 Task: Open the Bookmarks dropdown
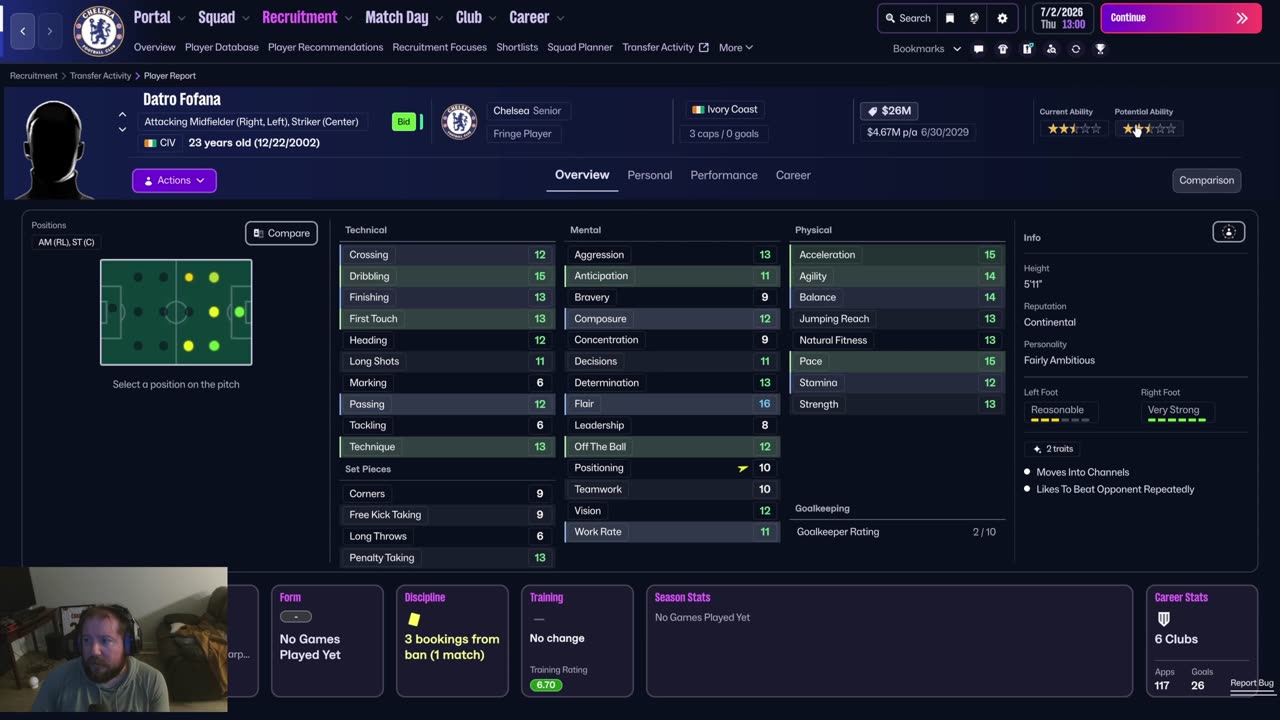click(x=927, y=49)
